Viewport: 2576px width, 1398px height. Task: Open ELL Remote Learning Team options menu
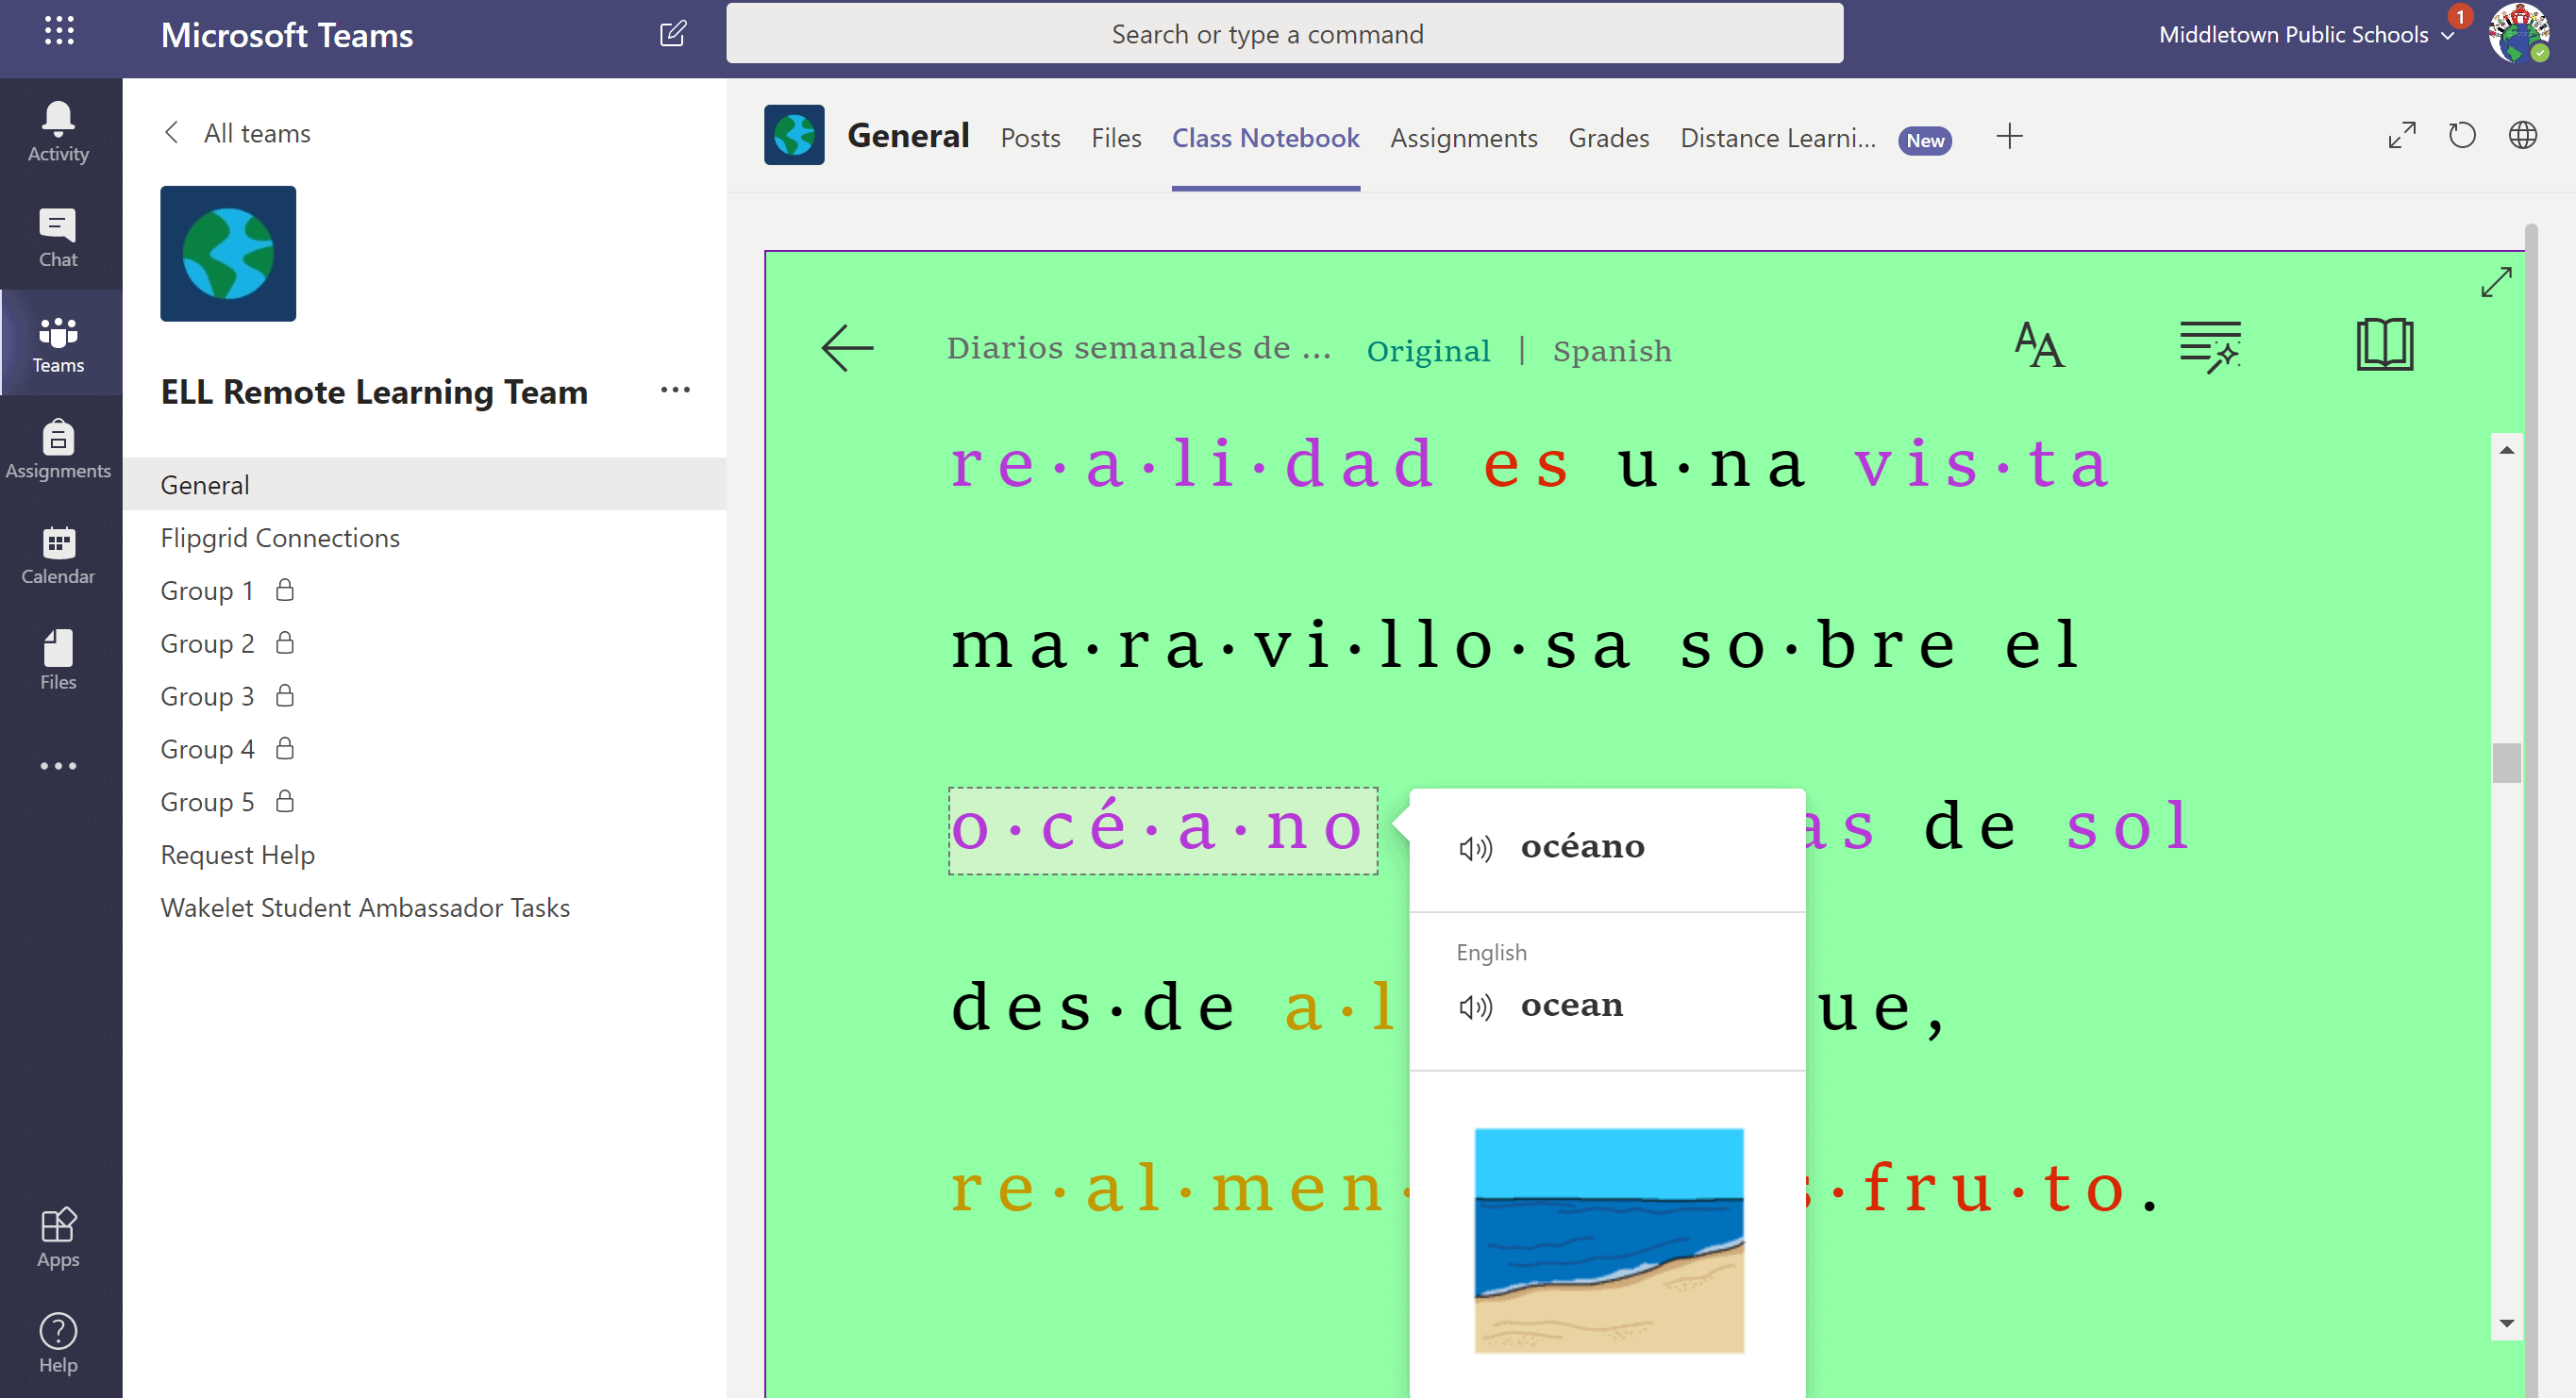point(675,390)
